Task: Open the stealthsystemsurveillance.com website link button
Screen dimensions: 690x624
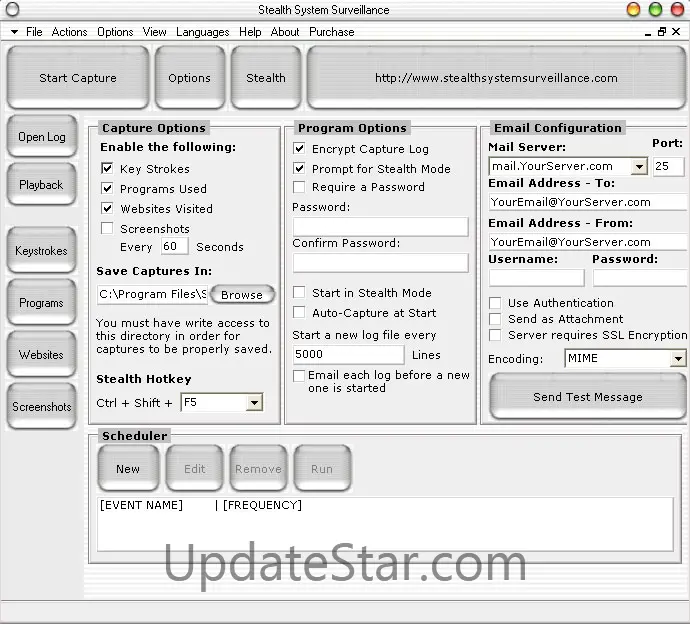Action: tap(496, 78)
